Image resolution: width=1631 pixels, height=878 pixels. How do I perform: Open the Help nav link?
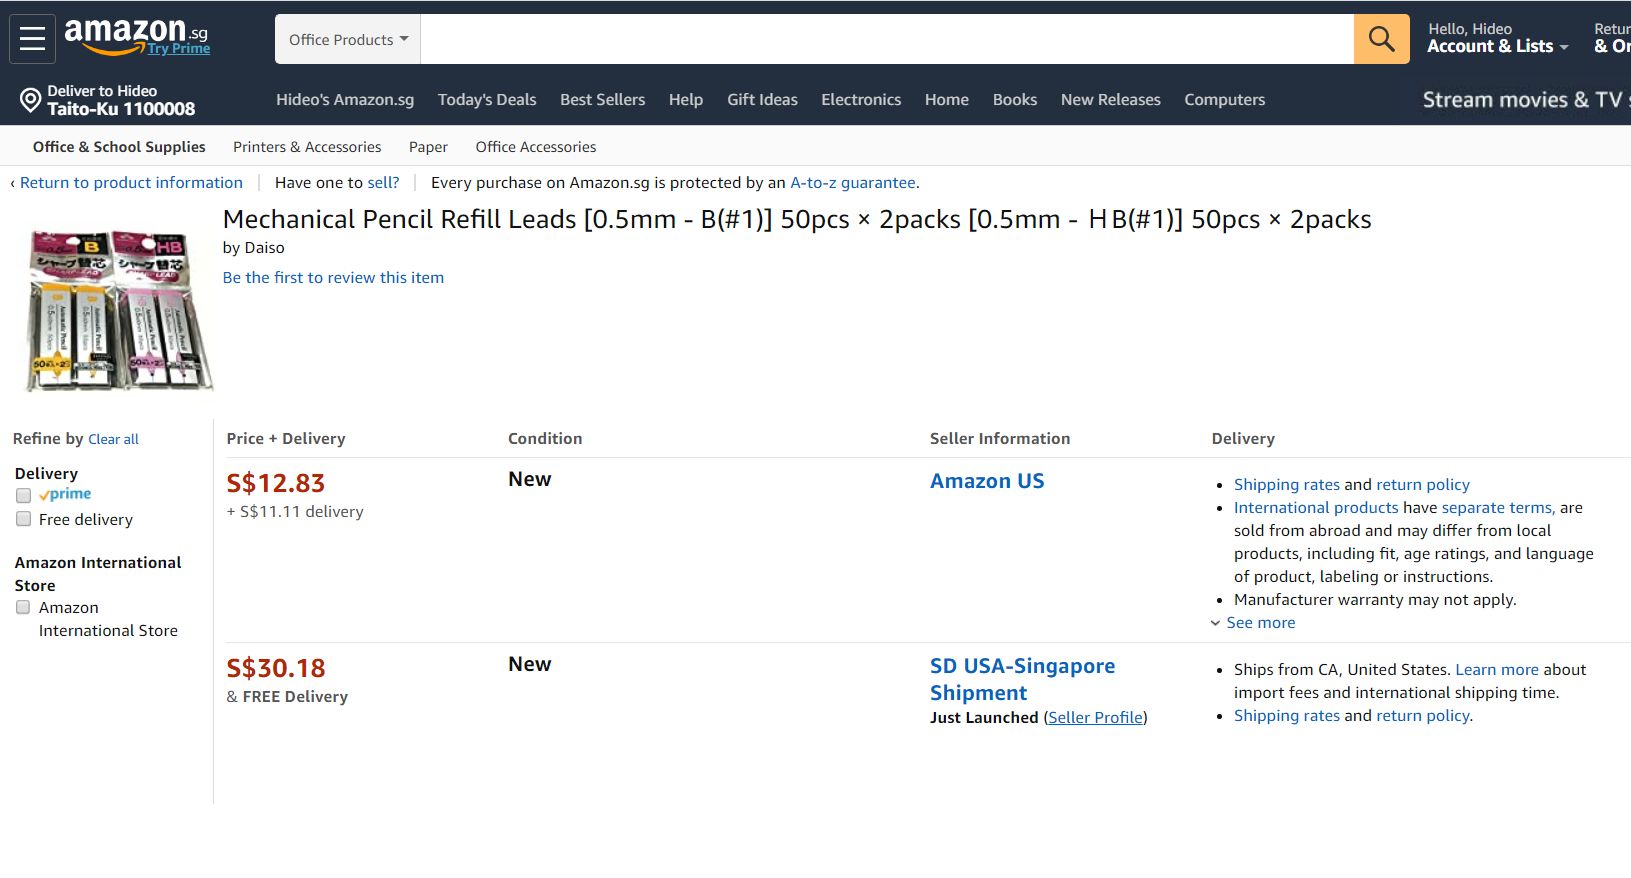[686, 100]
